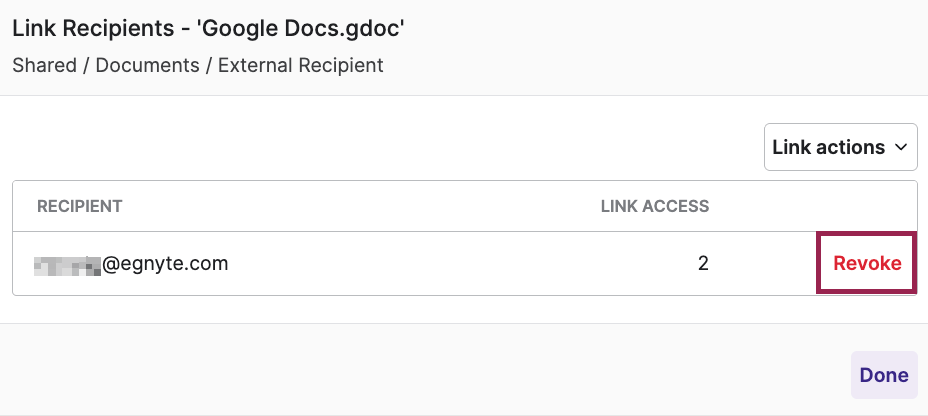Click the link access count 2
This screenshot has height=416, width=928.
pyautogui.click(x=703, y=263)
